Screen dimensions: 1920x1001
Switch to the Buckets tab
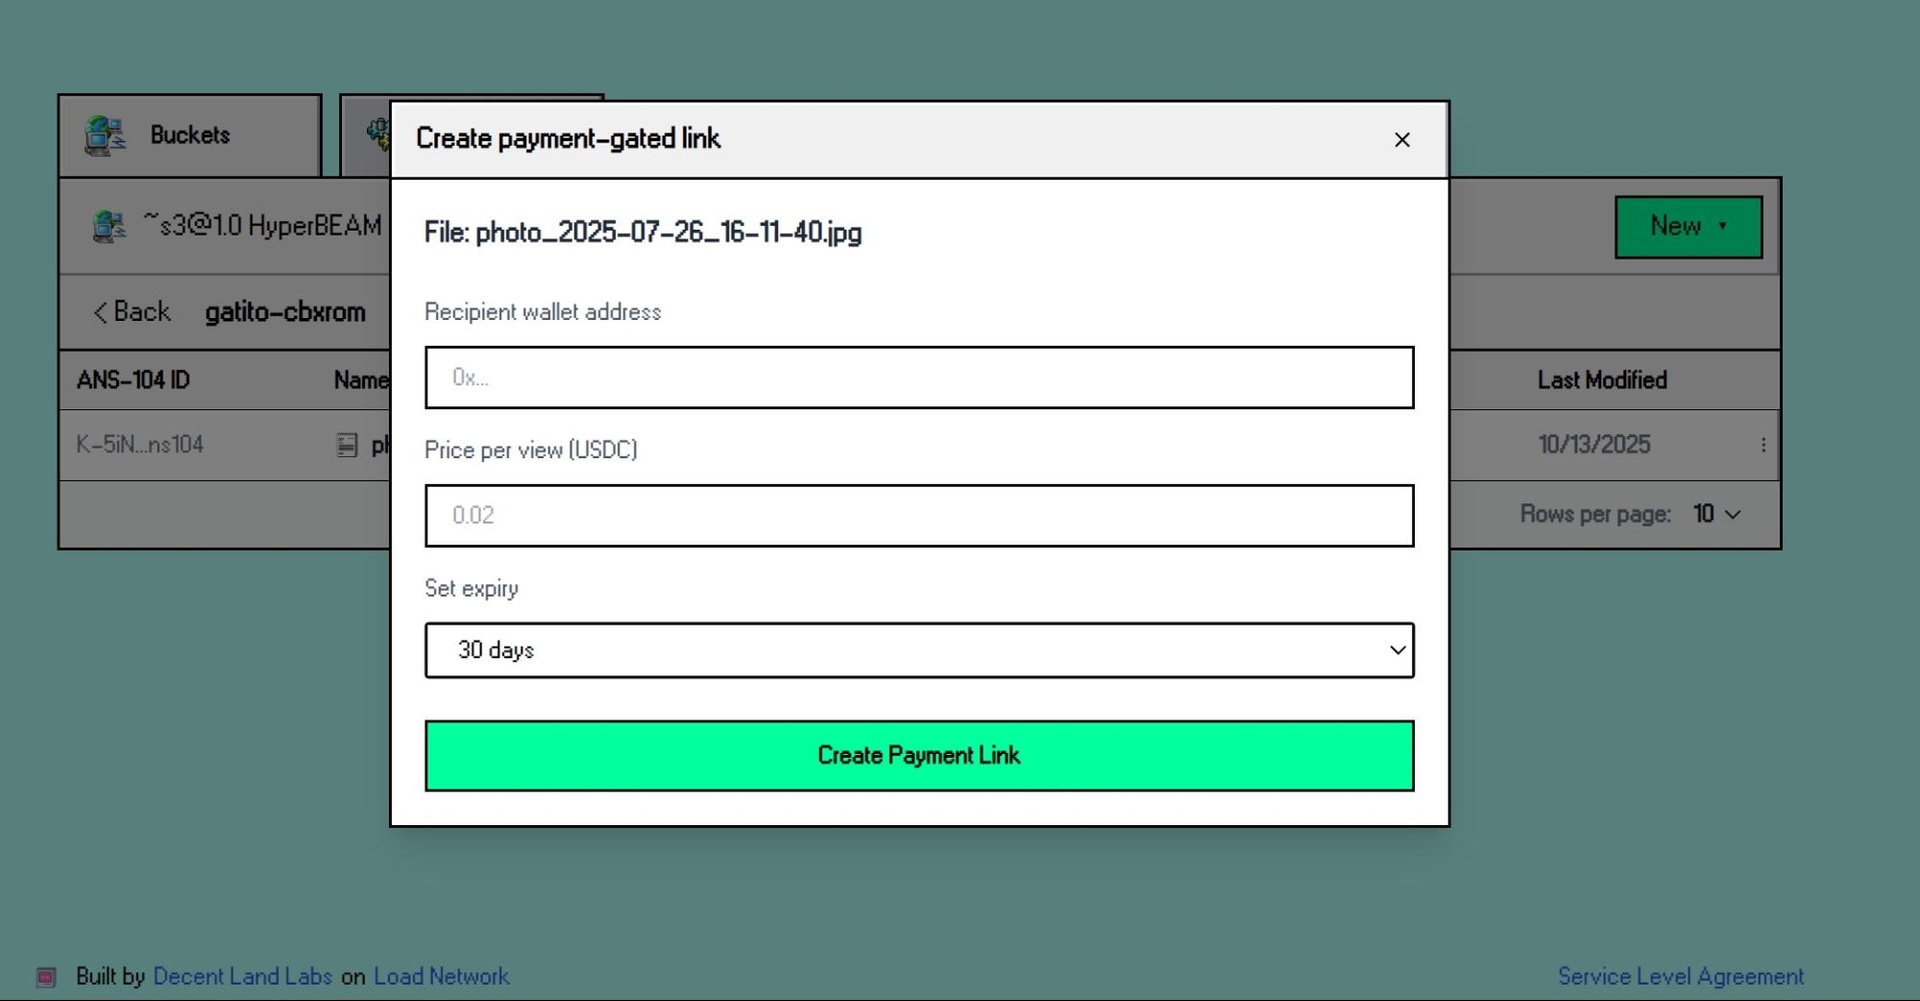[x=189, y=136]
